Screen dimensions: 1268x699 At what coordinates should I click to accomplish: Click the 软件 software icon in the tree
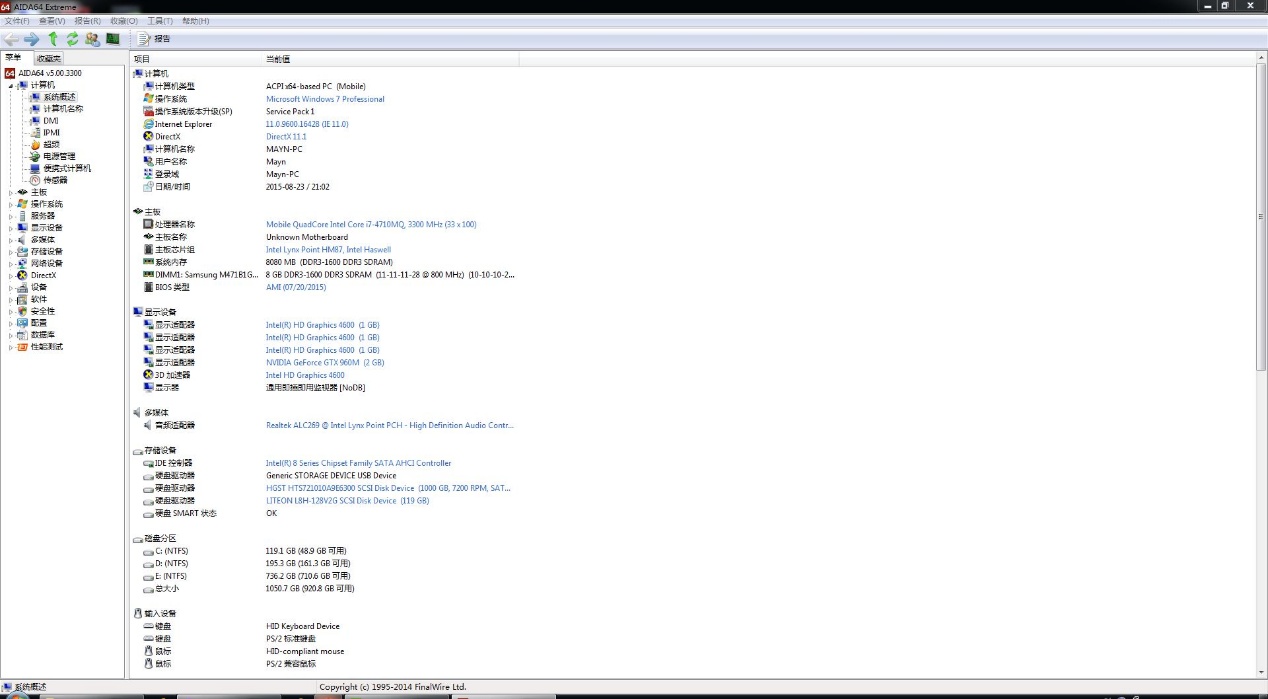[x=22, y=299]
